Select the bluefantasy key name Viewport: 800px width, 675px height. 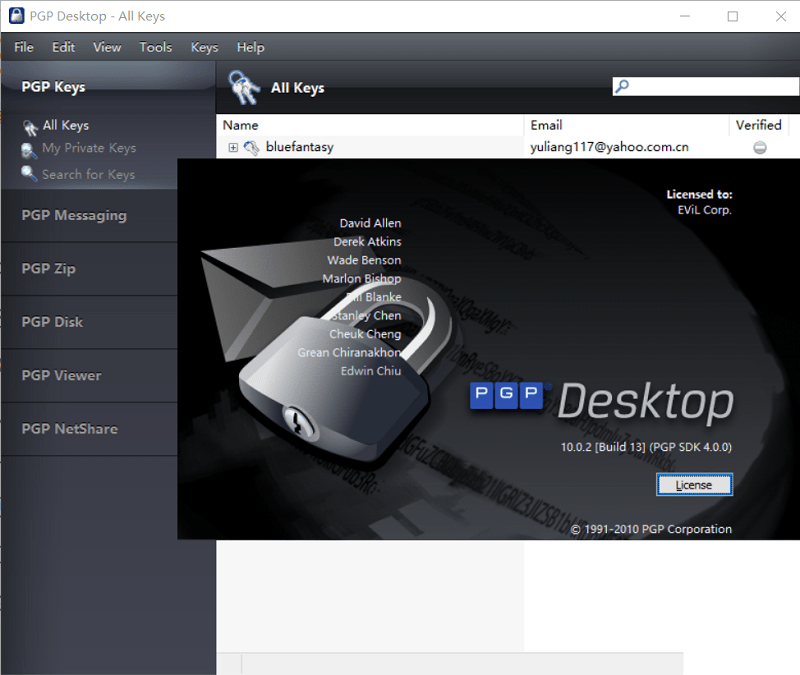click(299, 147)
